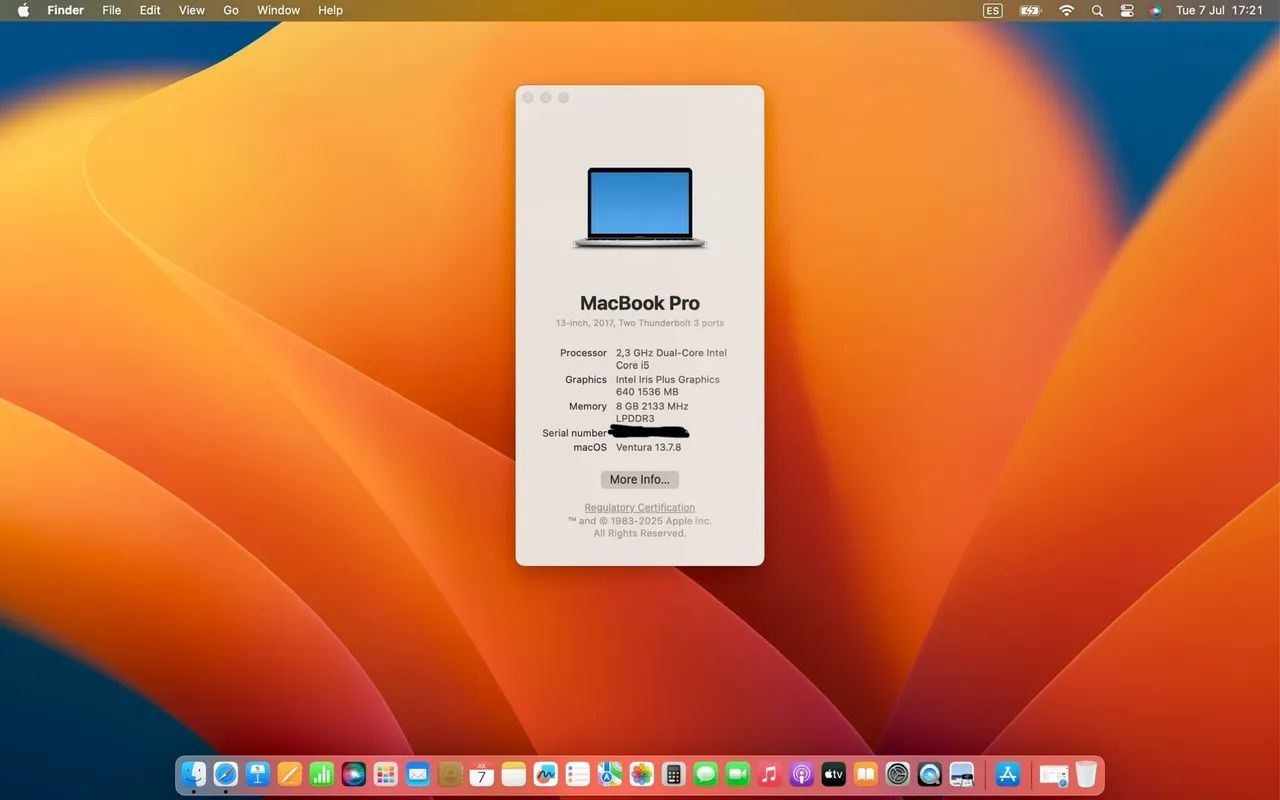This screenshot has height=800, width=1280.
Task: Open Photos in the Dock
Action: pyautogui.click(x=642, y=774)
